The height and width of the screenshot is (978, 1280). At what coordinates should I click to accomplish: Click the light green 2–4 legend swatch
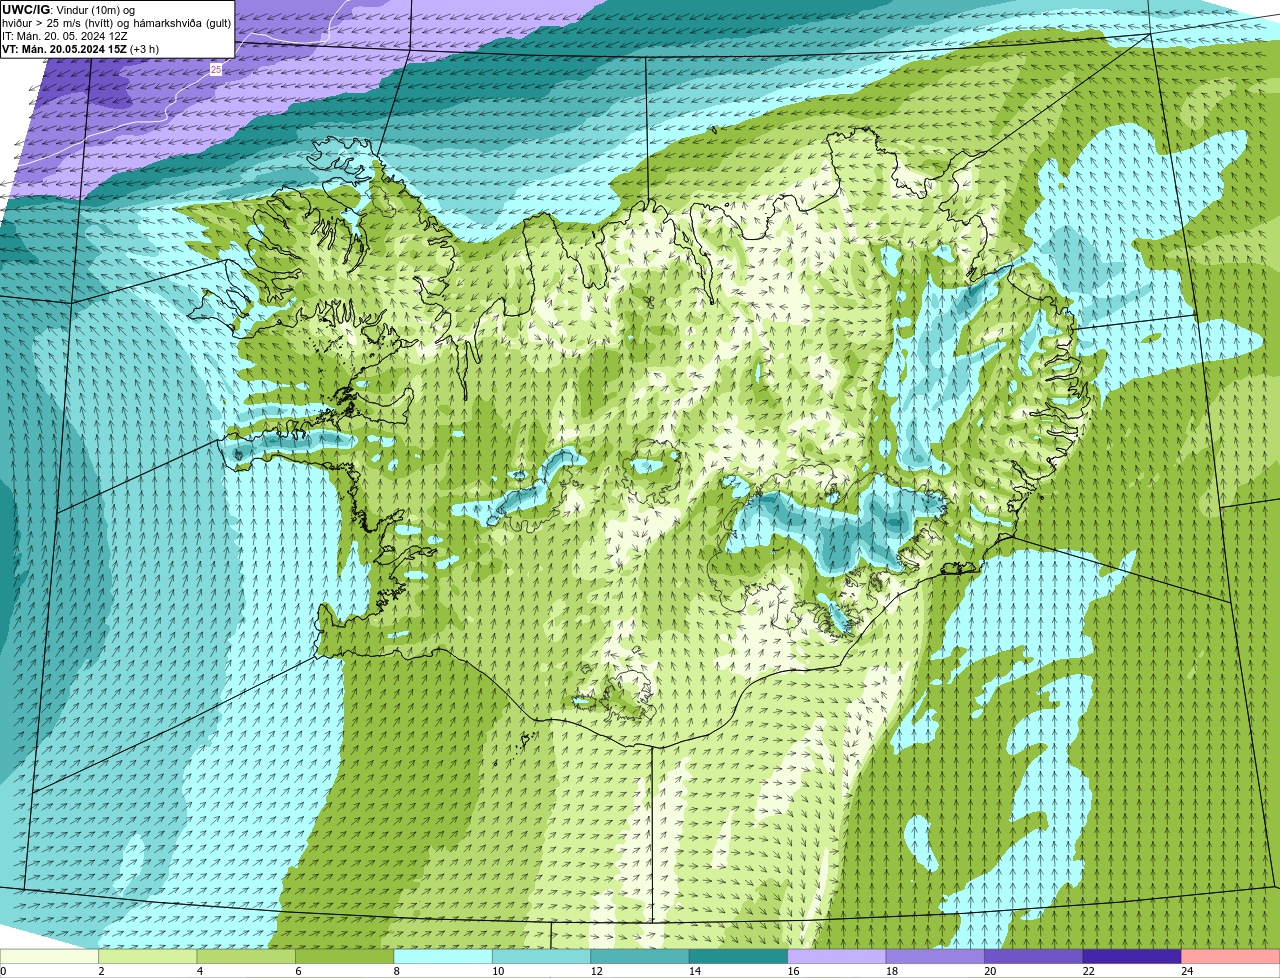pyautogui.click(x=148, y=956)
